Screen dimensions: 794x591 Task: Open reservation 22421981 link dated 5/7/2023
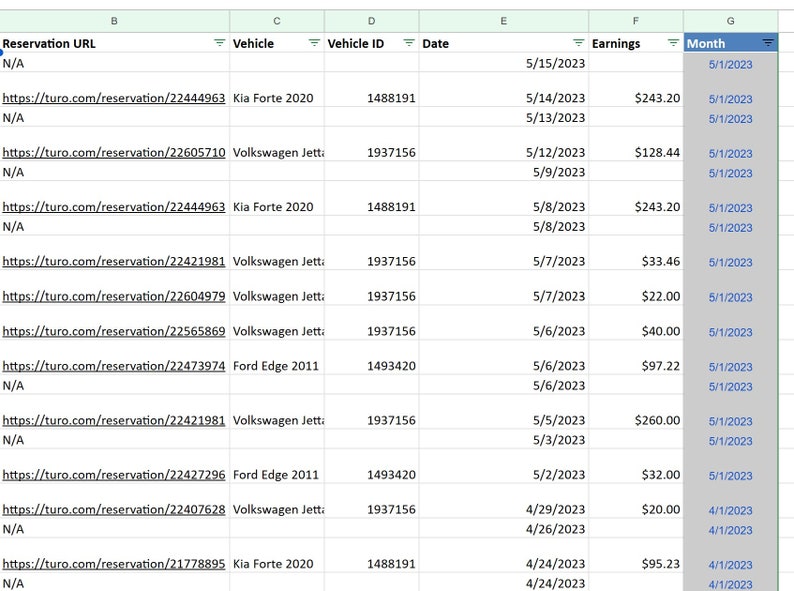[x=114, y=261]
